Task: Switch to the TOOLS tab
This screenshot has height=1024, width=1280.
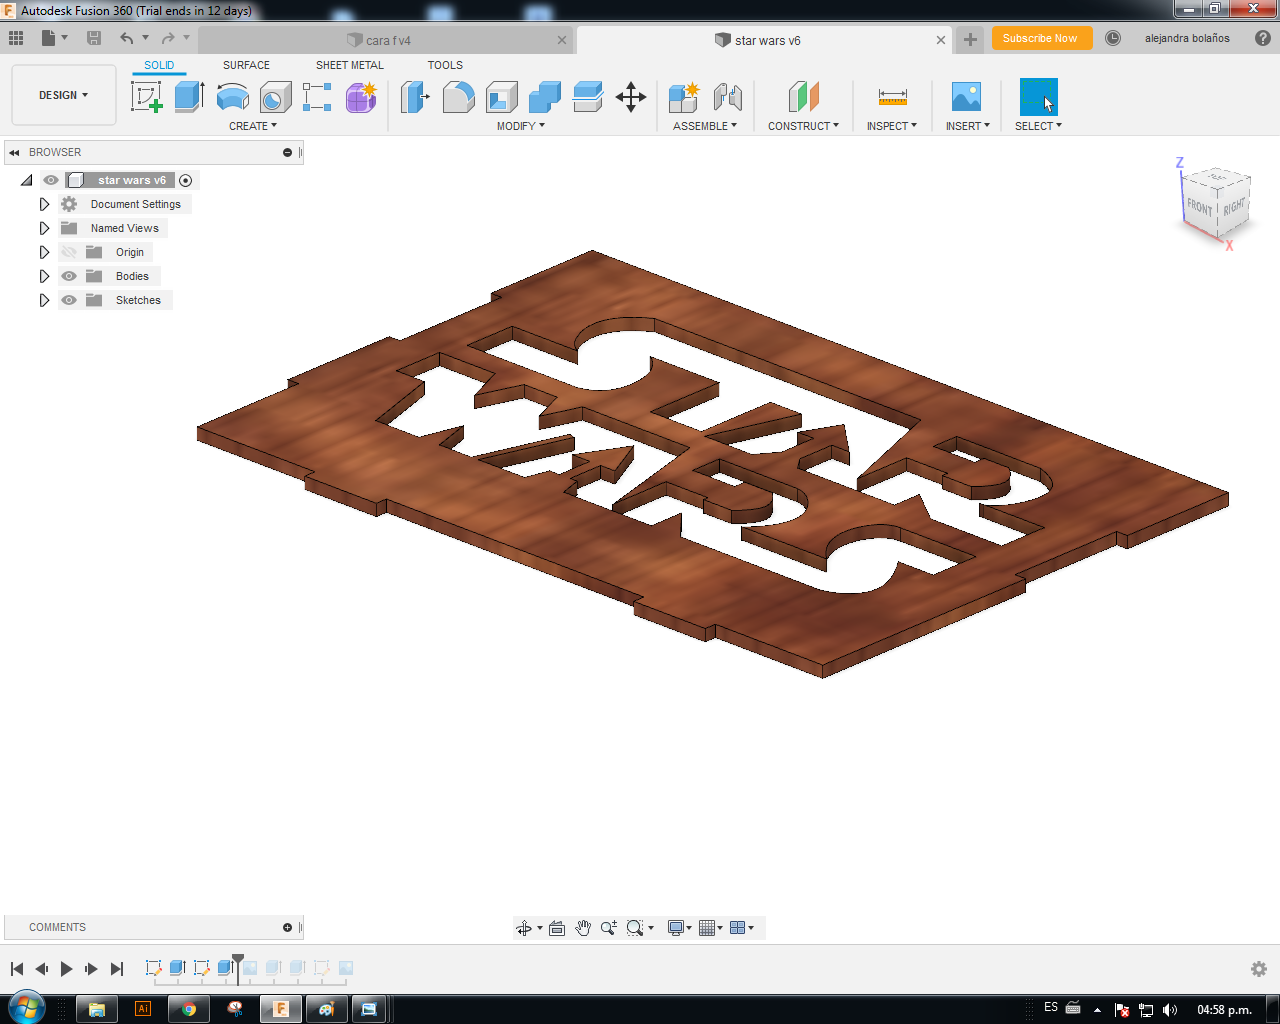Action: point(445,65)
